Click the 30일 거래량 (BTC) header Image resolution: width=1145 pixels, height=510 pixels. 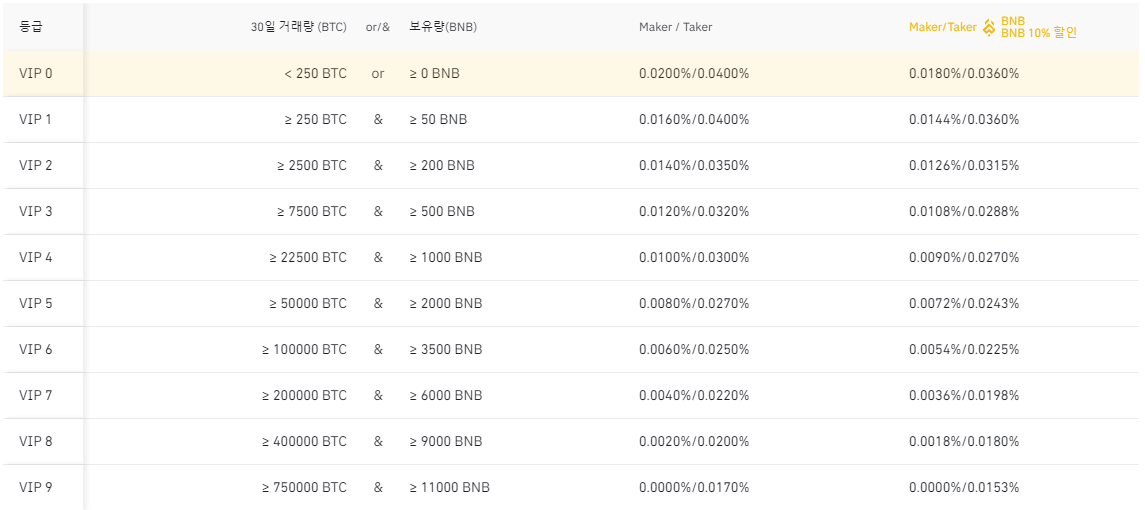(298, 27)
